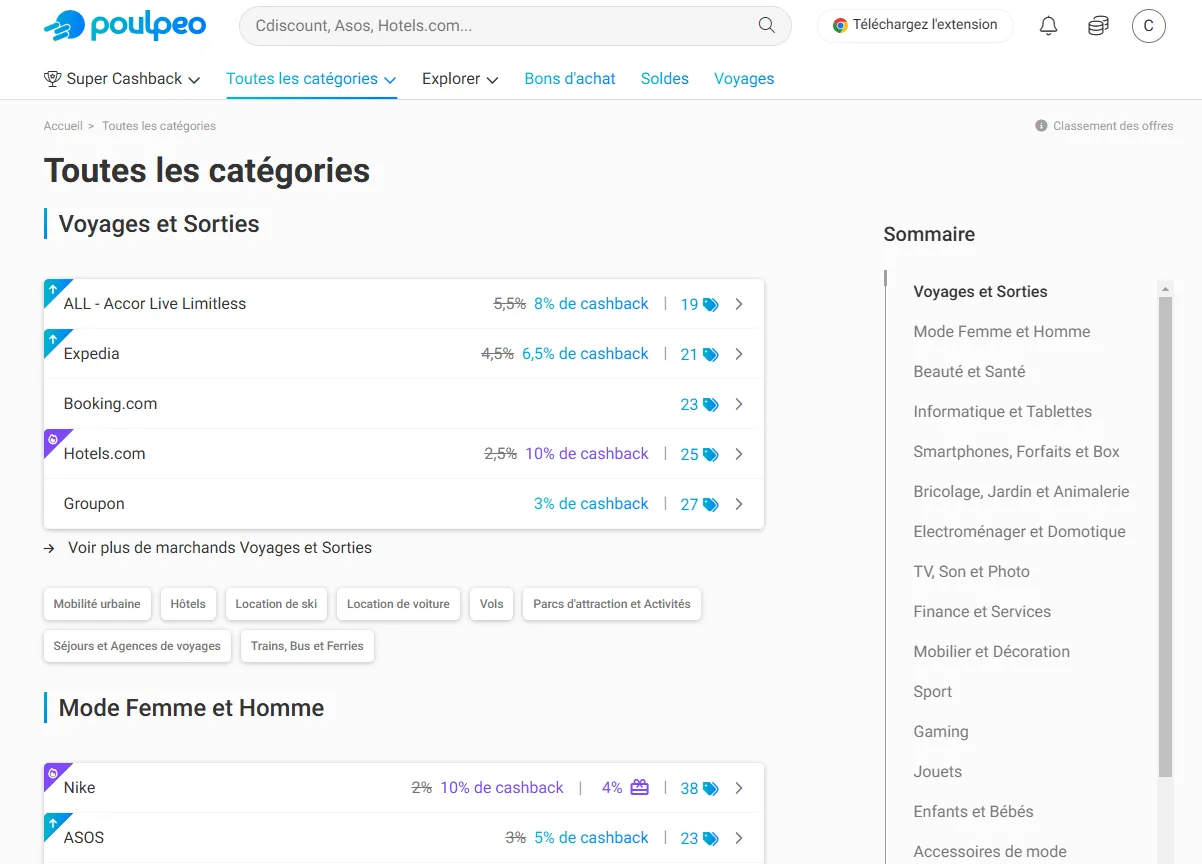Click the tag icon in Nike row

pos(711,788)
